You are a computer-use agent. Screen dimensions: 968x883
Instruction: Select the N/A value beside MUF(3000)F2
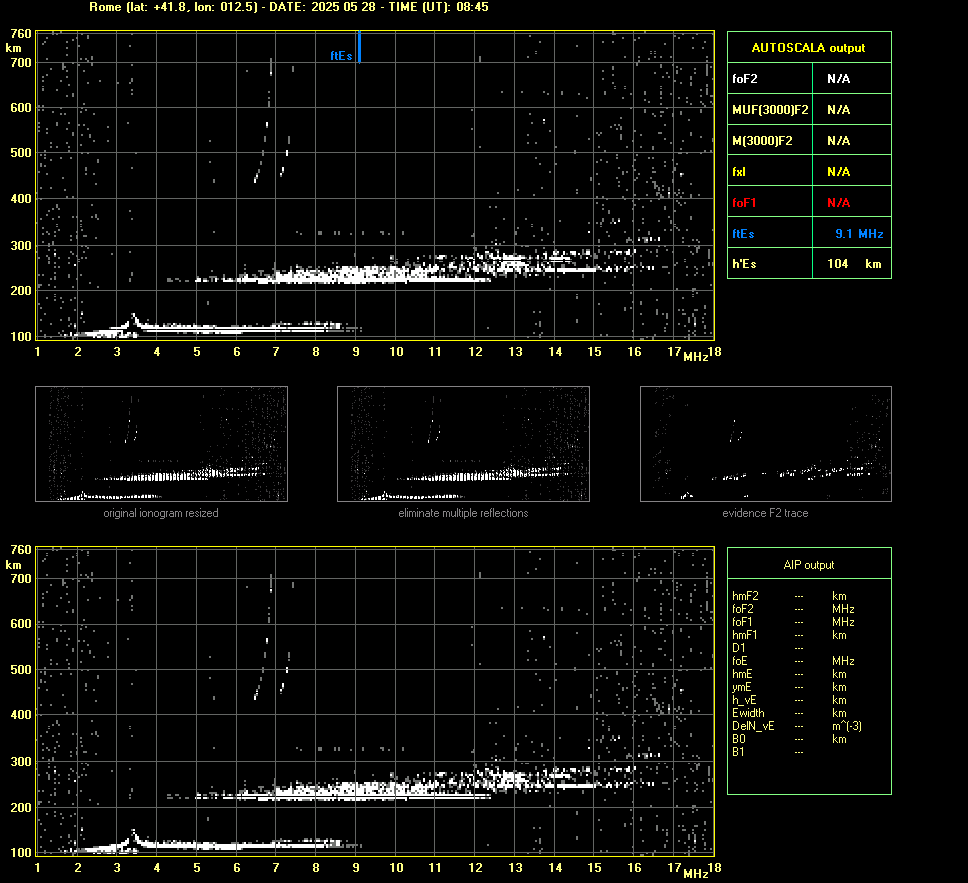coord(838,110)
